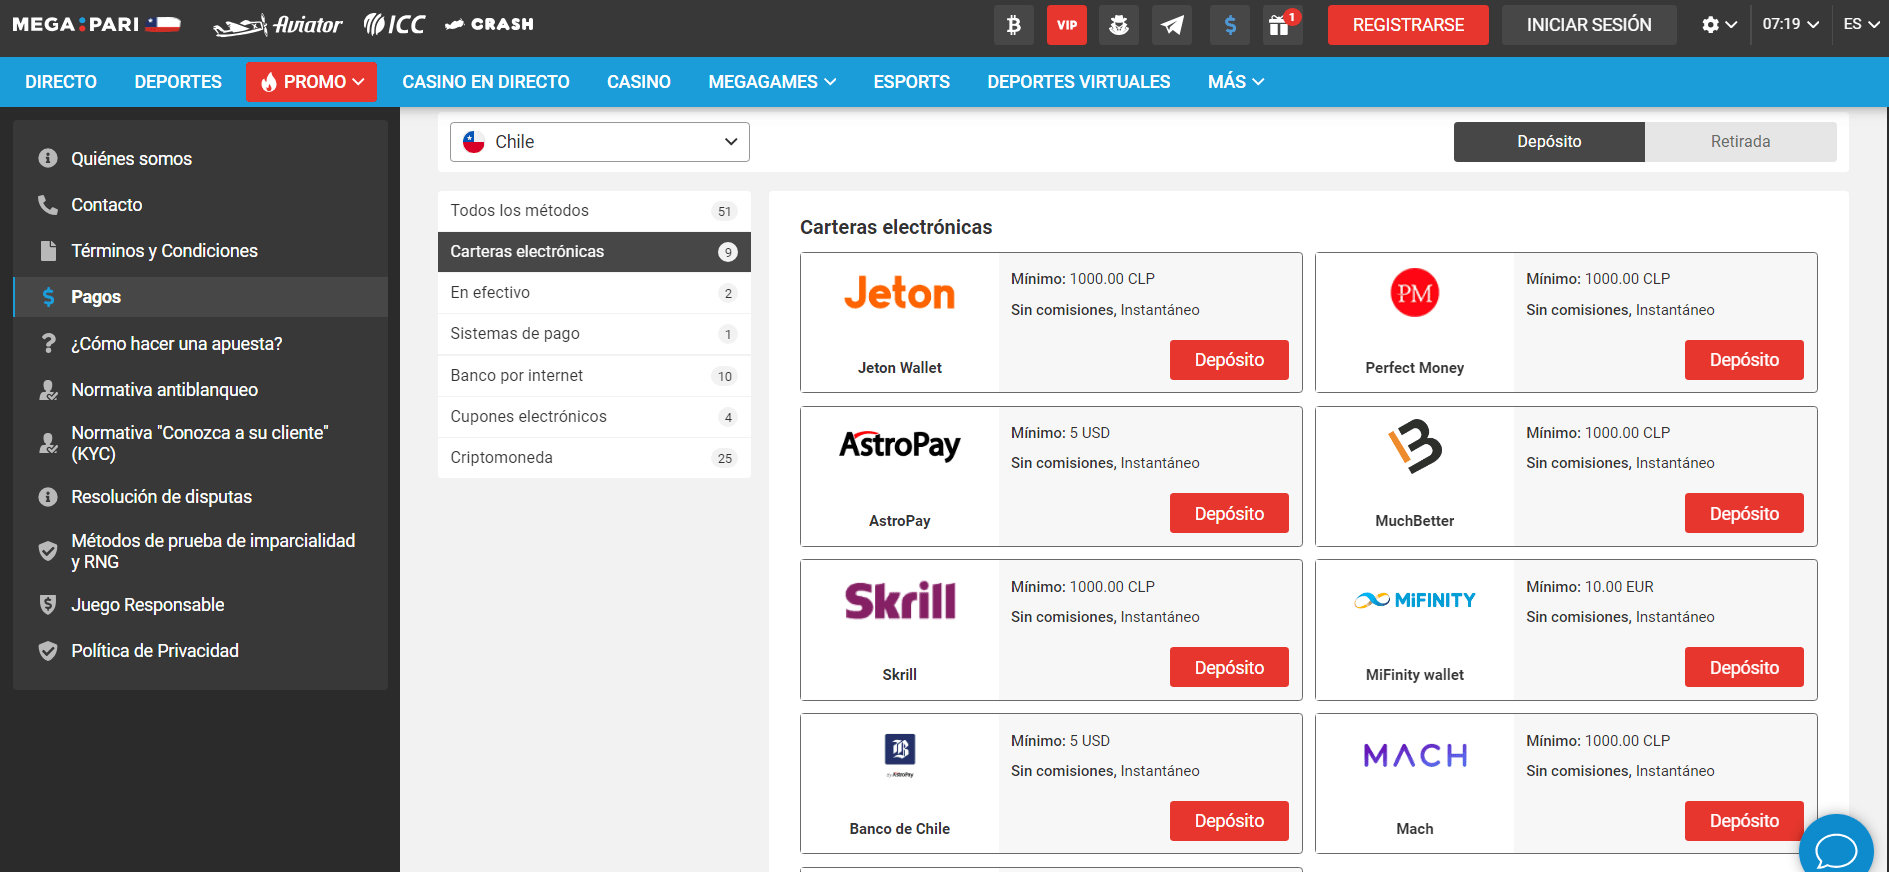
Task: Click the AstroPay logo thumbnail
Action: [x=899, y=446]
